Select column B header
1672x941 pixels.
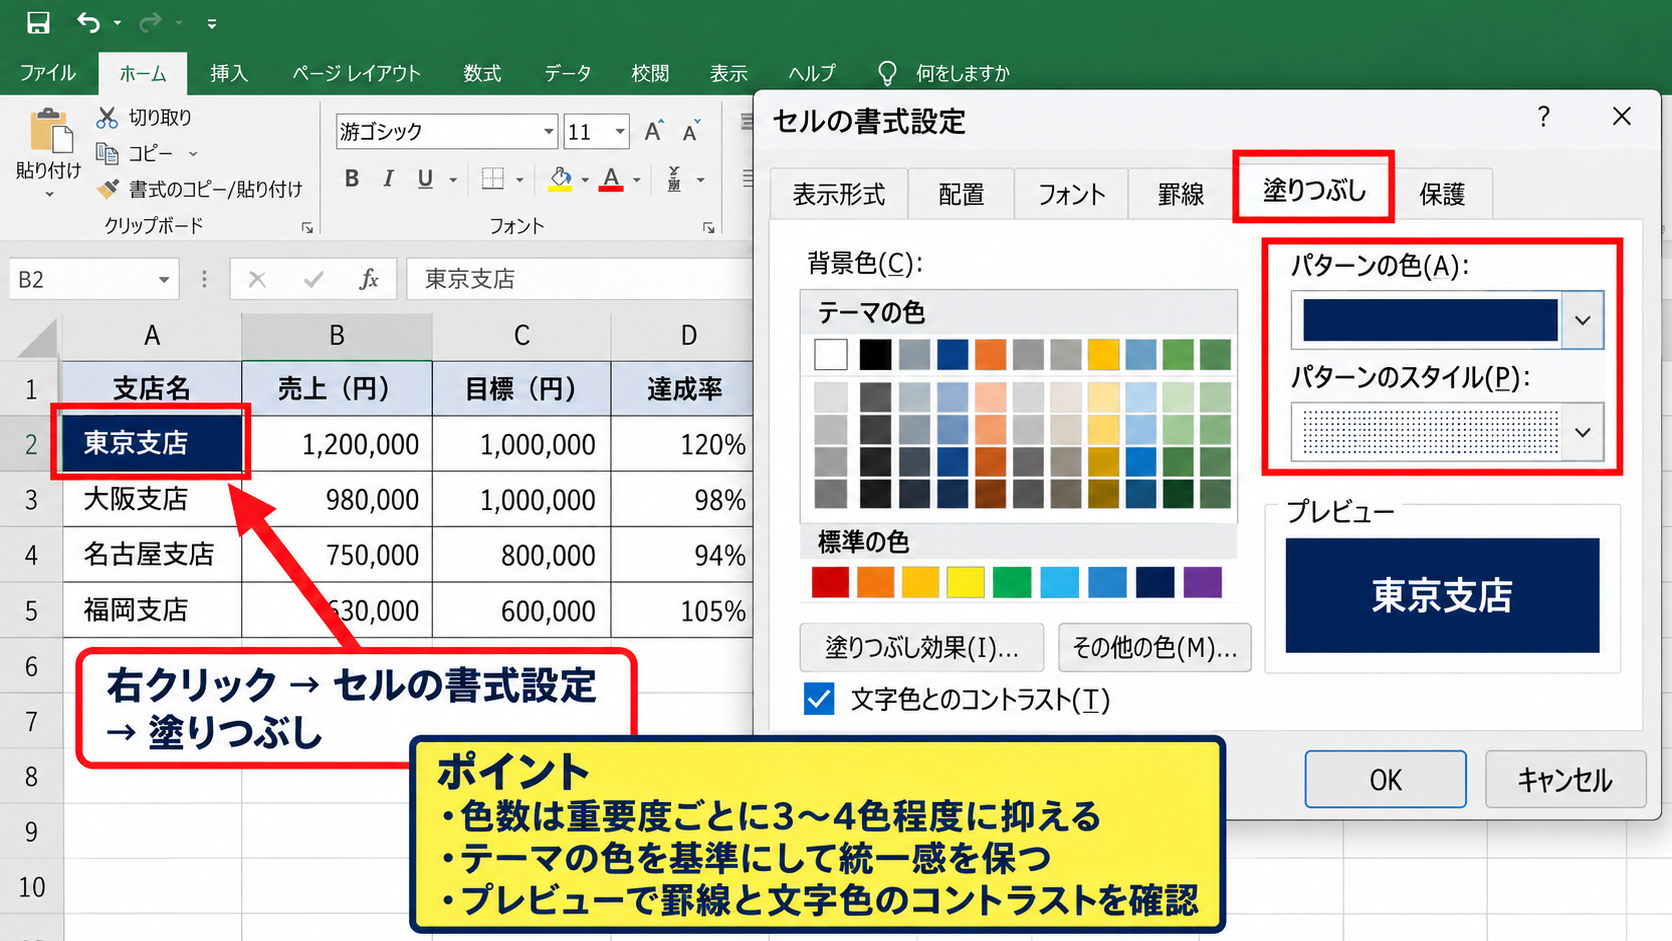[337, 336]
